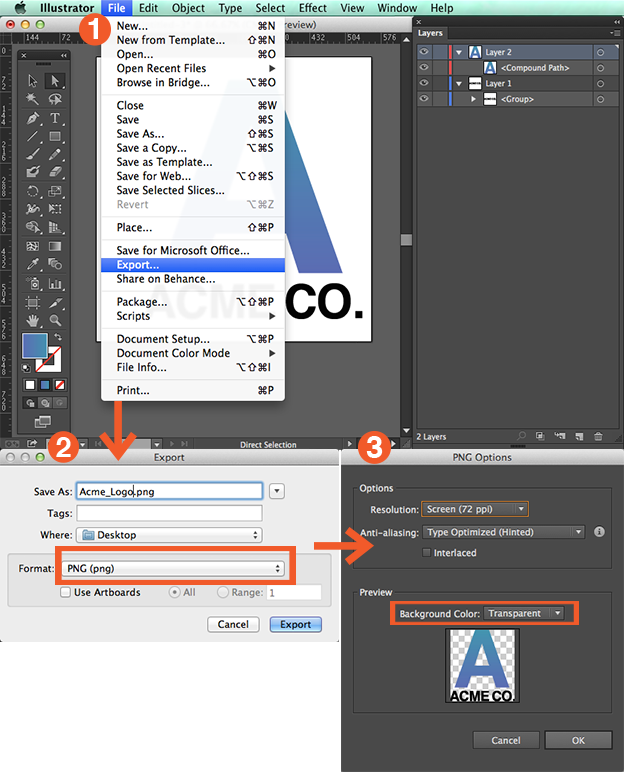The height and width of the screenshot is (772, 624).
Task: Choose Export... from the File menu
Action: point(193,265)
